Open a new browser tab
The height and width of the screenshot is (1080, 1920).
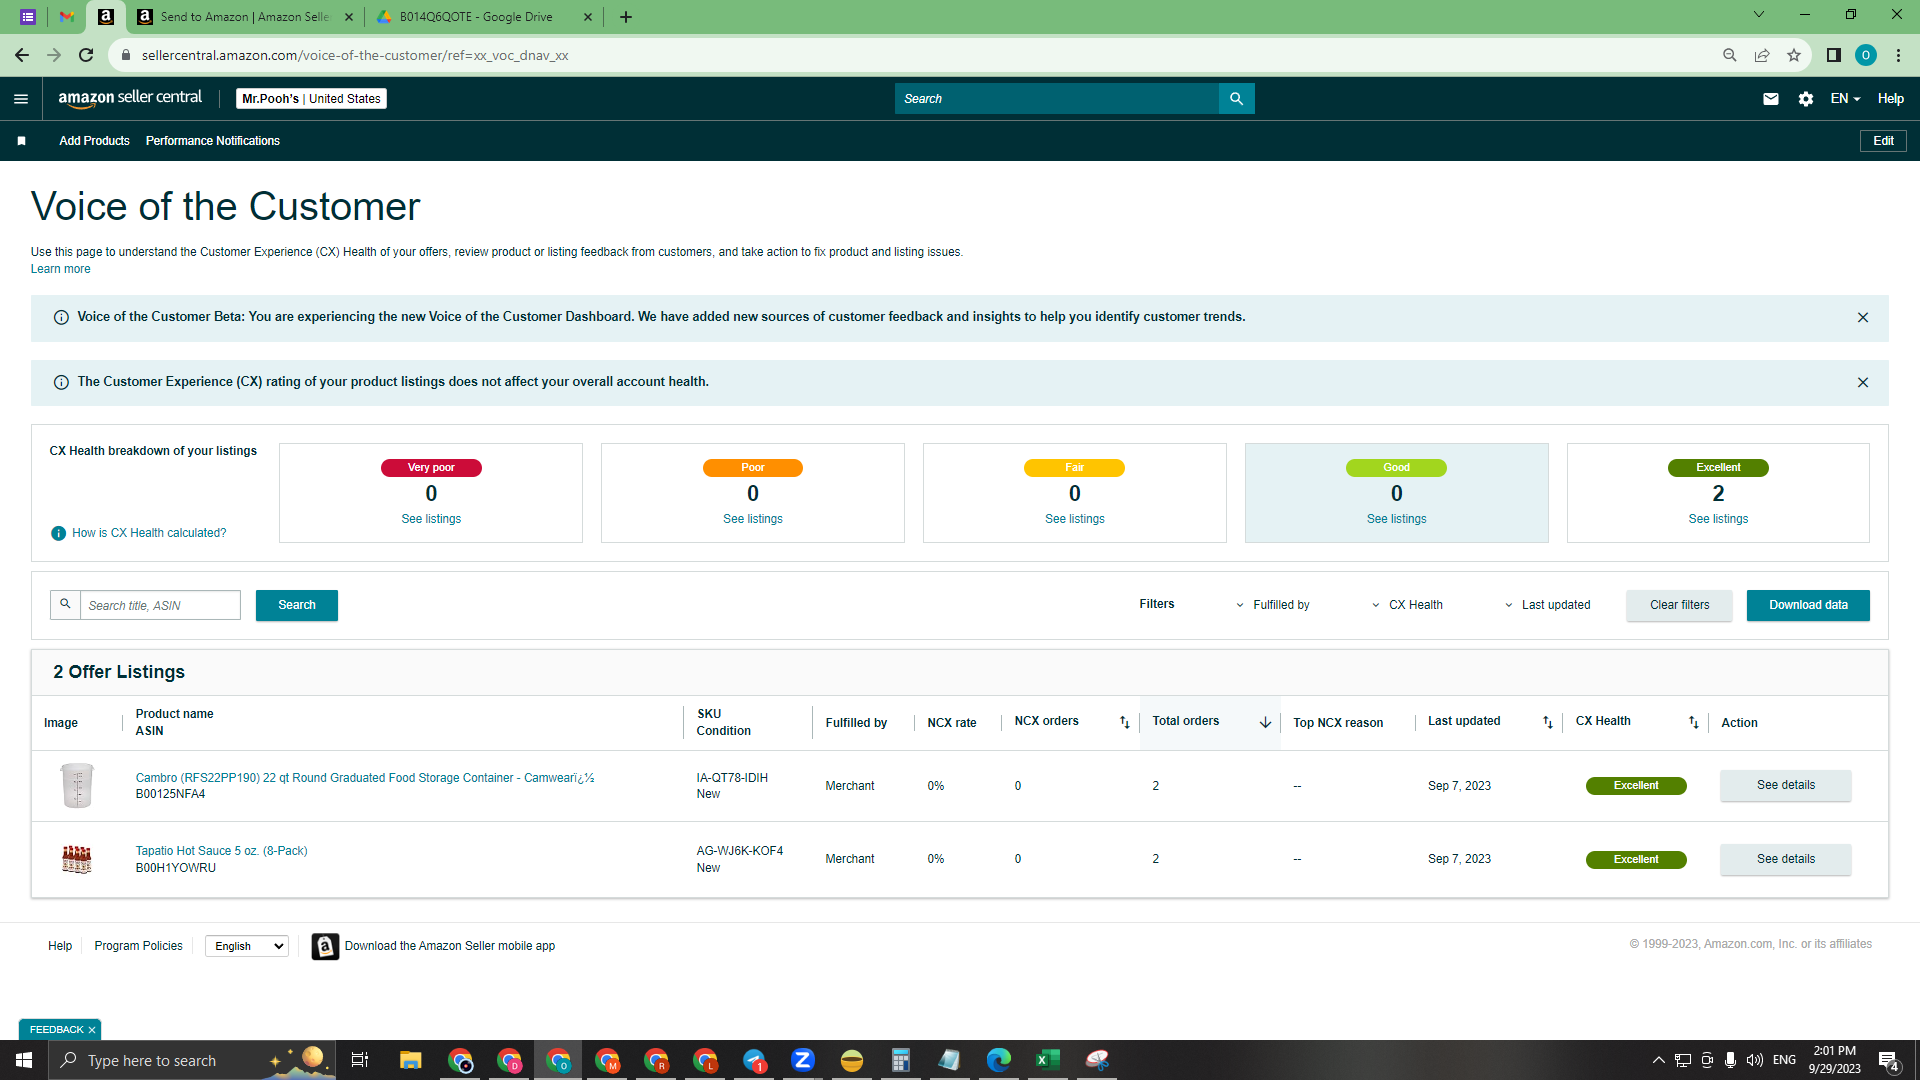(625, 17)
